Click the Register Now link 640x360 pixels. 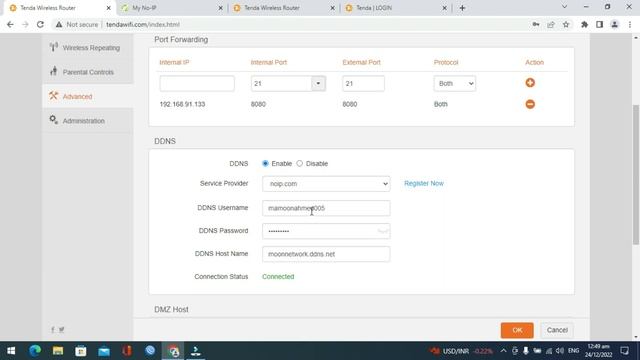coord(424,183)
